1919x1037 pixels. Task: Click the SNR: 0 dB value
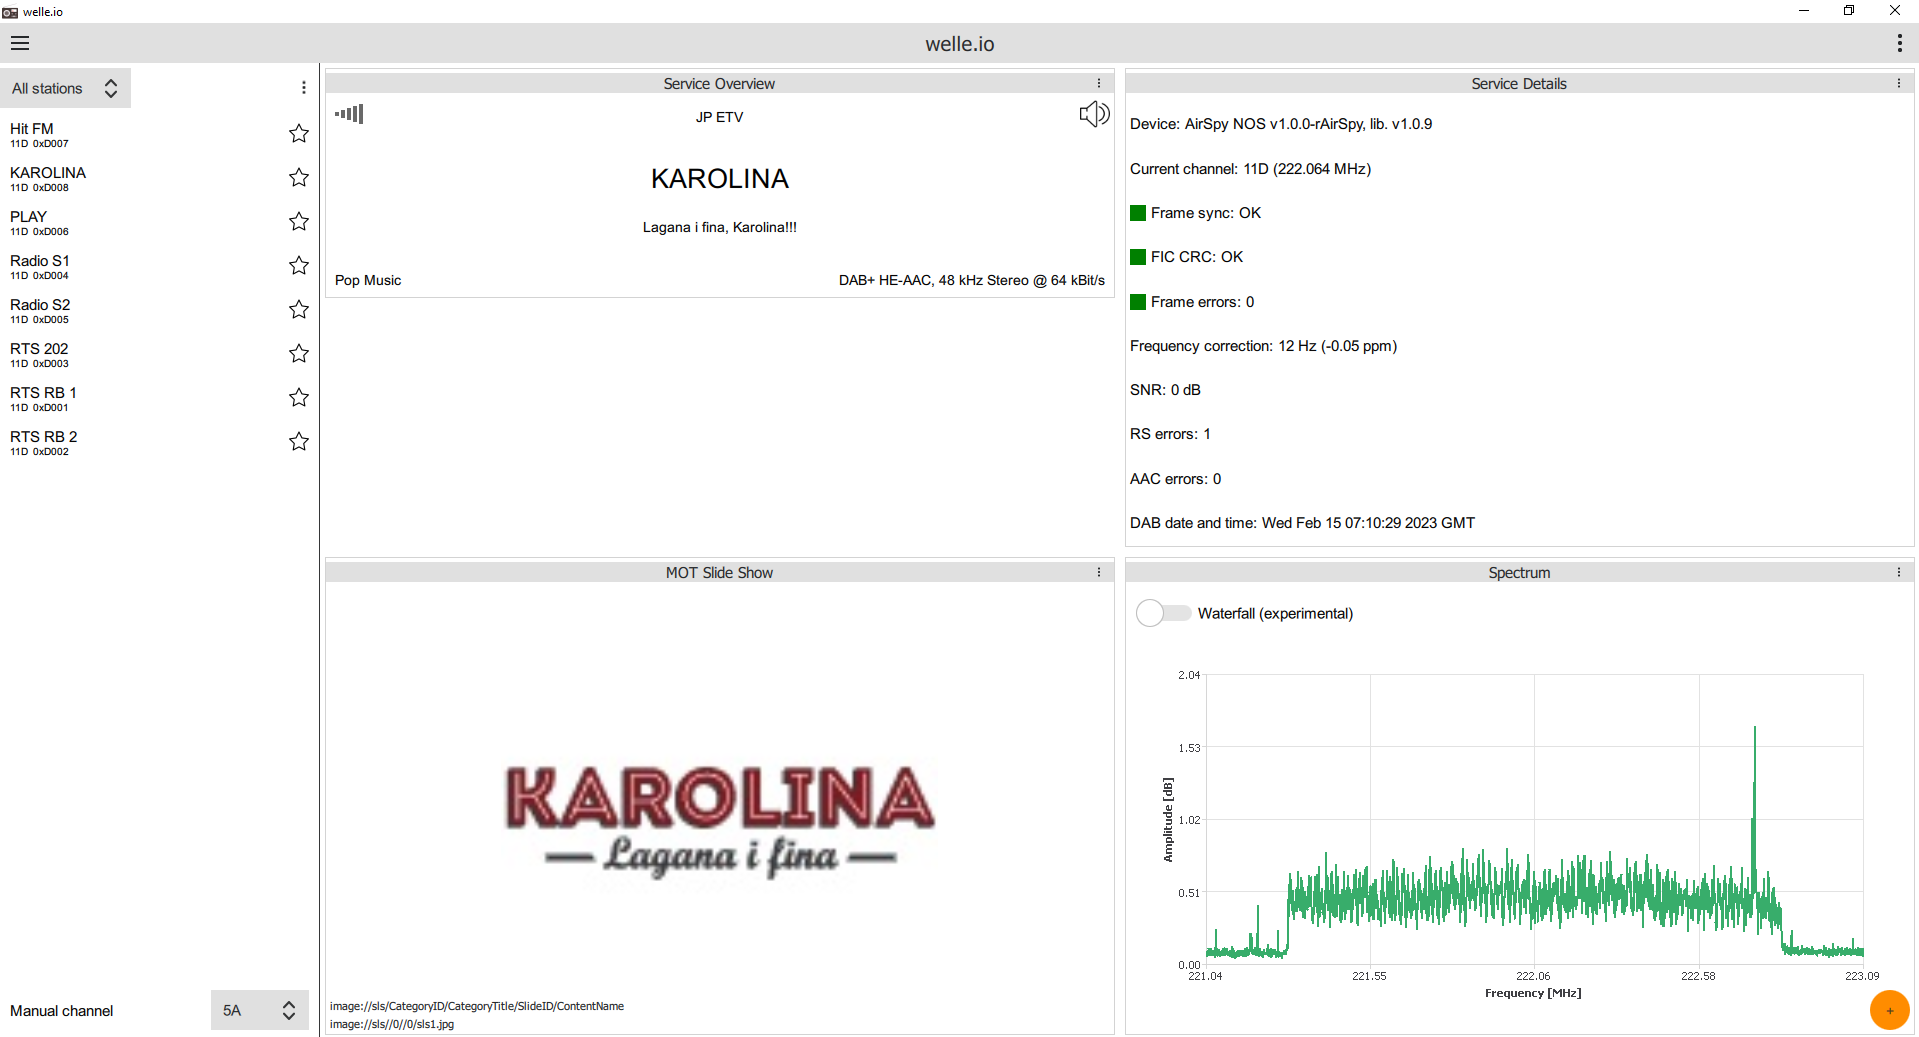(1165, 390)
